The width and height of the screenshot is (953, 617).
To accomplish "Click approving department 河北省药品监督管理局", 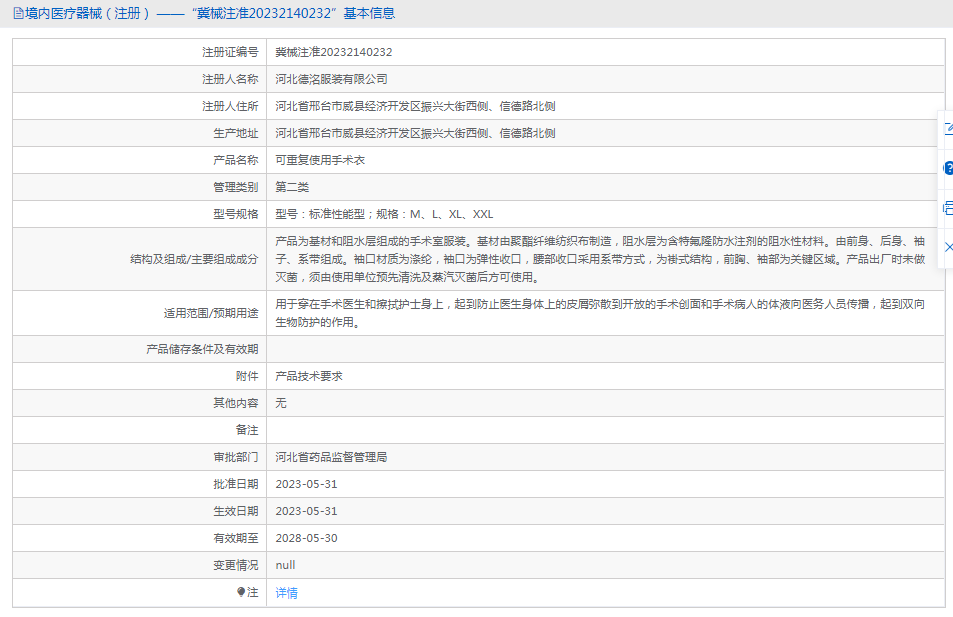I will click(x=331, y=457).
